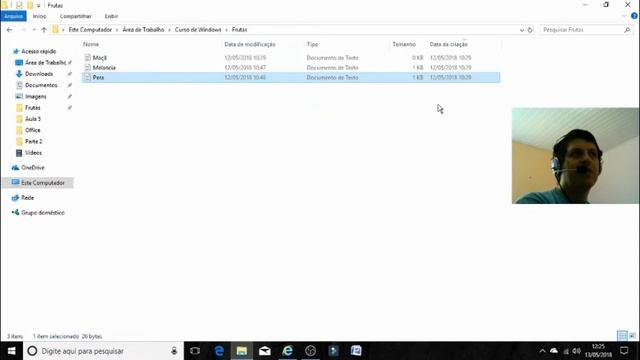Open Parte 2 folder in sidebar
The height and width of the screenshot is (360, 640).
pyautogui.click(x=33, y=142)
